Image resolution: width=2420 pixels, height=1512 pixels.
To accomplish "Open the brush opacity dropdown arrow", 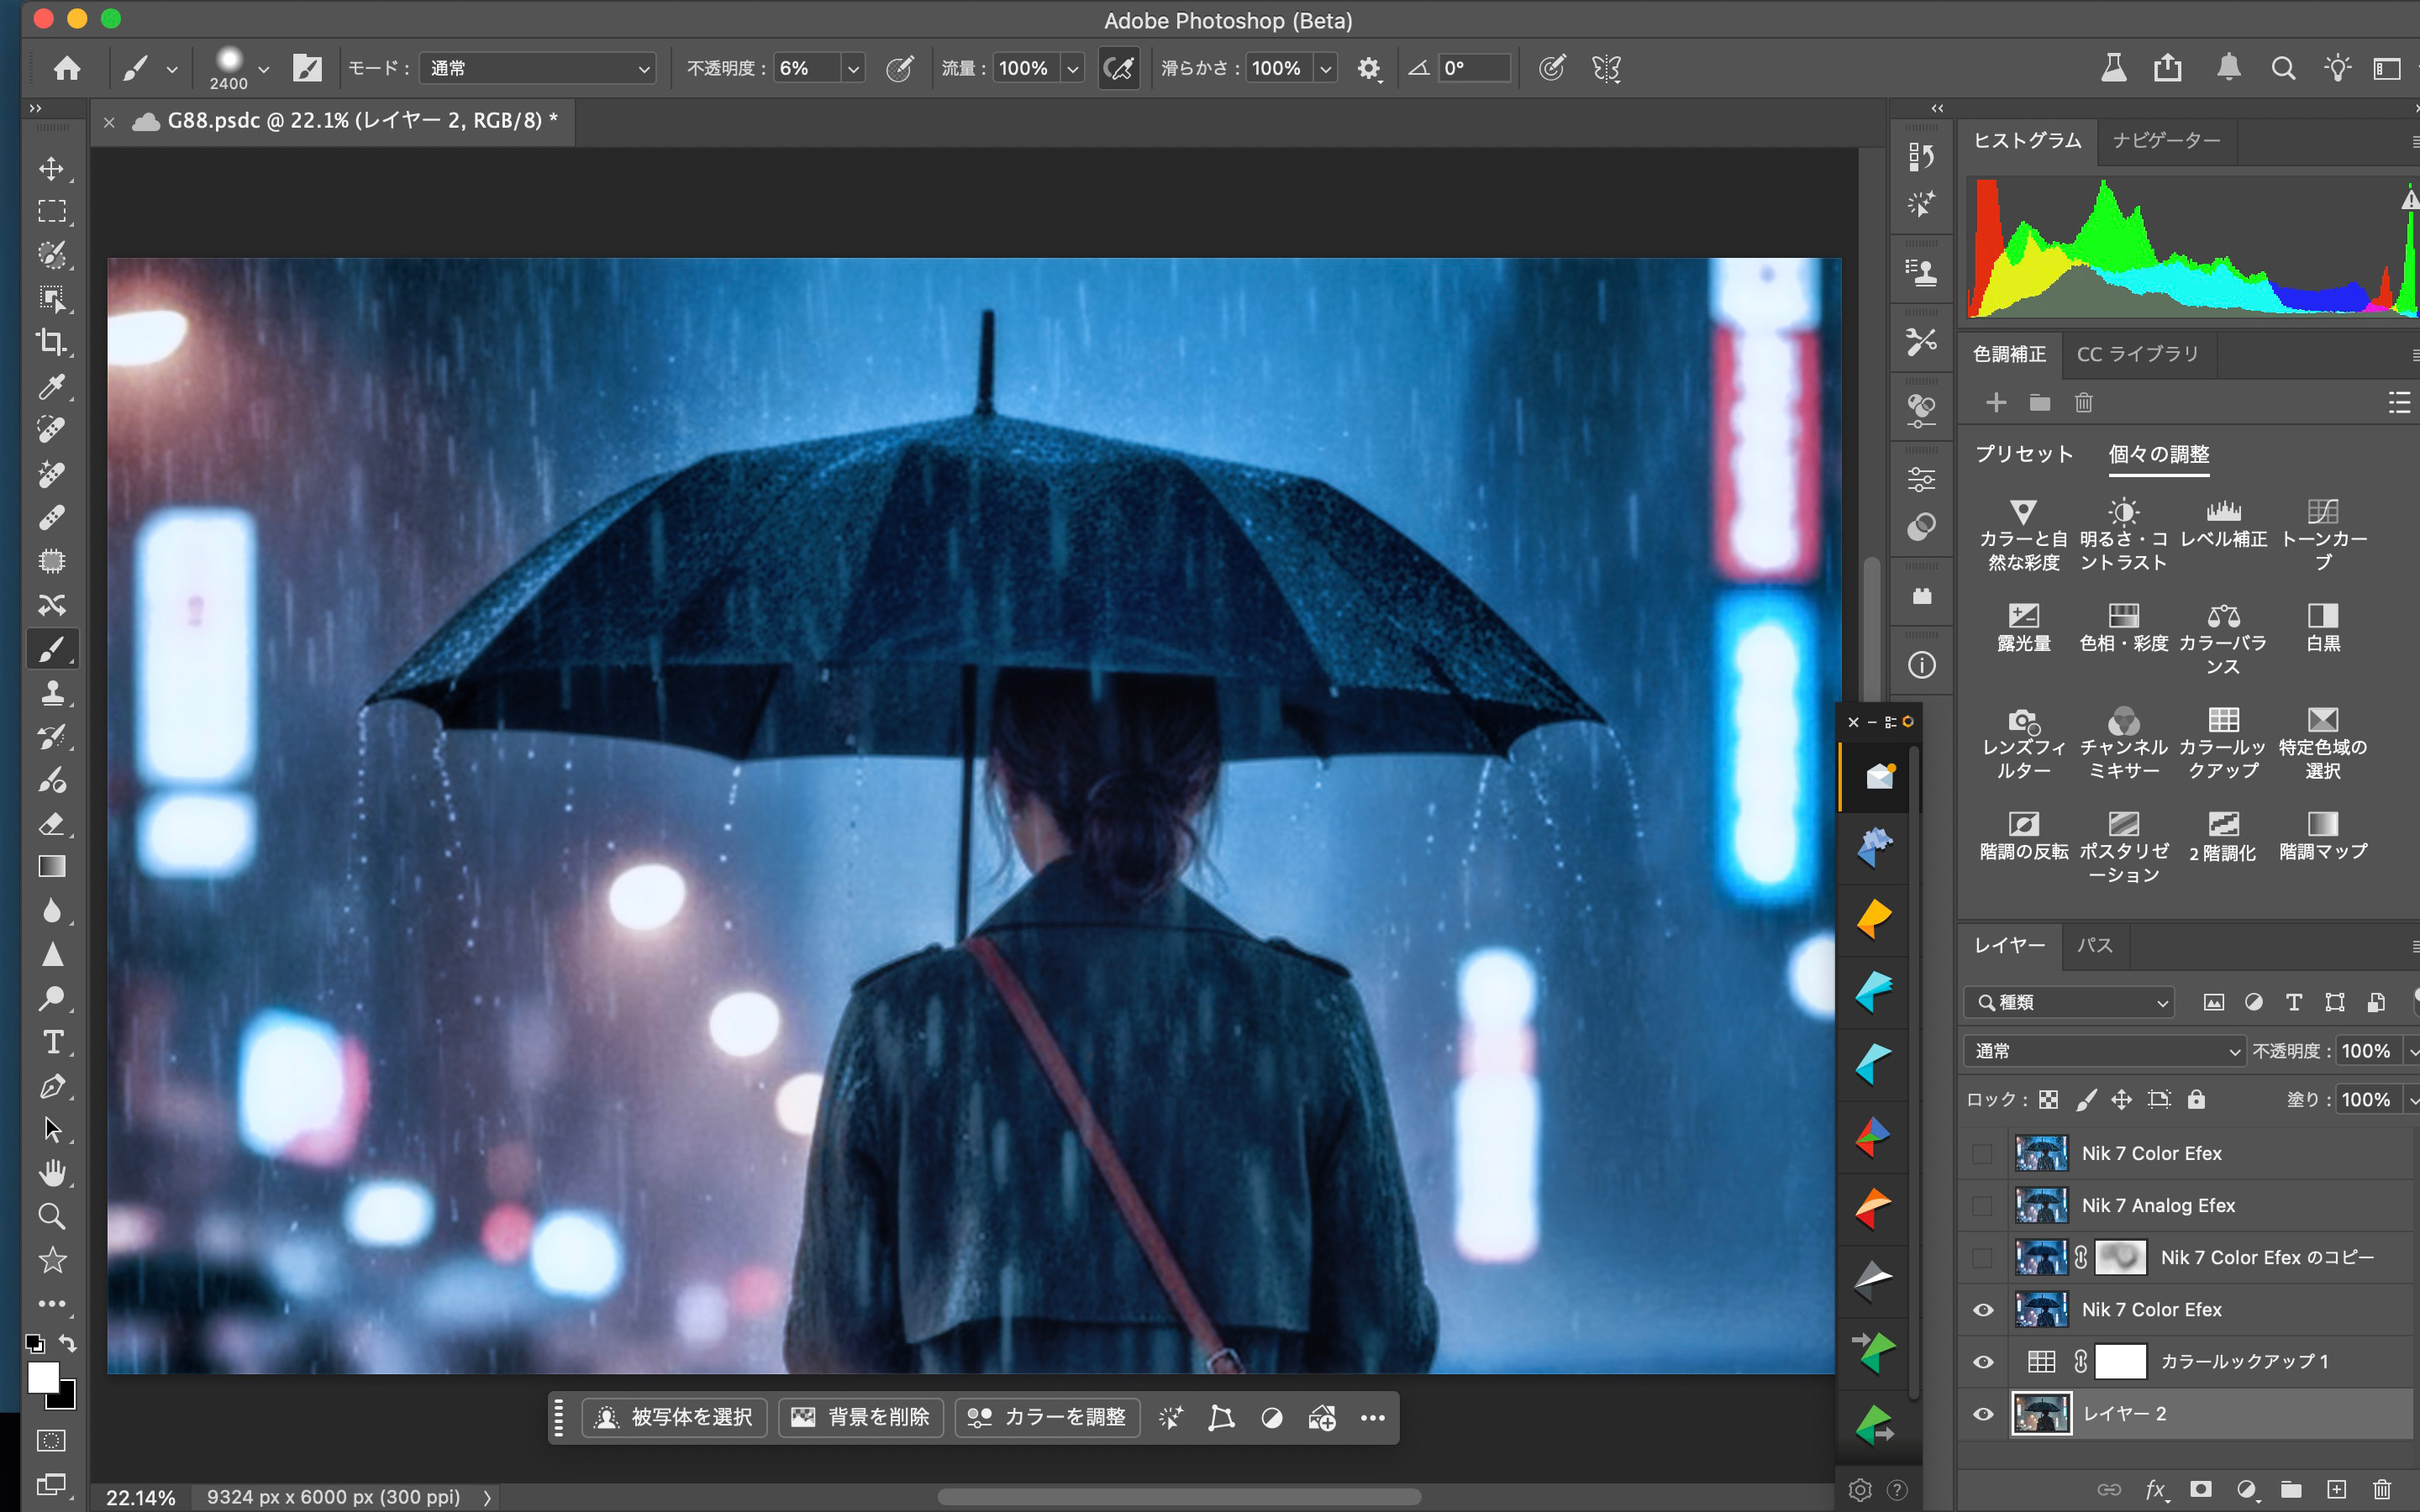I will [853, 68].
